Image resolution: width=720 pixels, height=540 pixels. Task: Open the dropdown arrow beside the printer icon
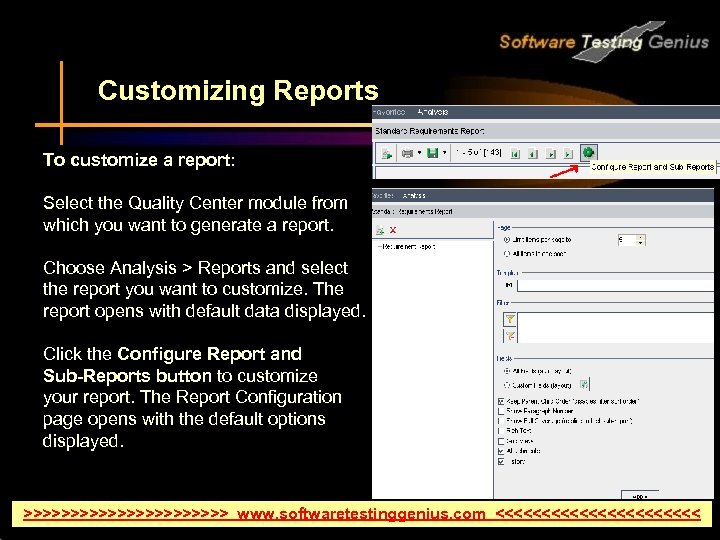419,152
